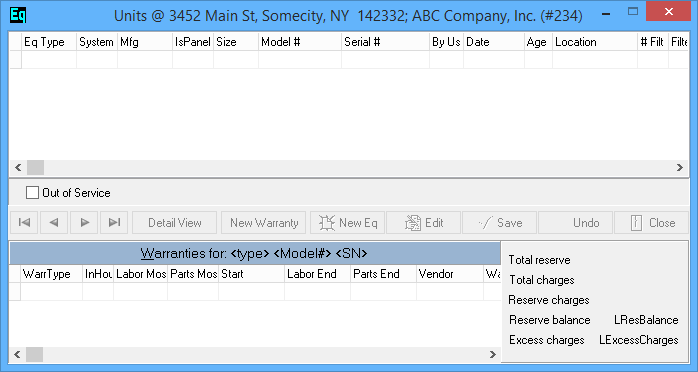Minimize the Units window
The width and height of the screenshot is (698, 372).
[x=605, y=13]
